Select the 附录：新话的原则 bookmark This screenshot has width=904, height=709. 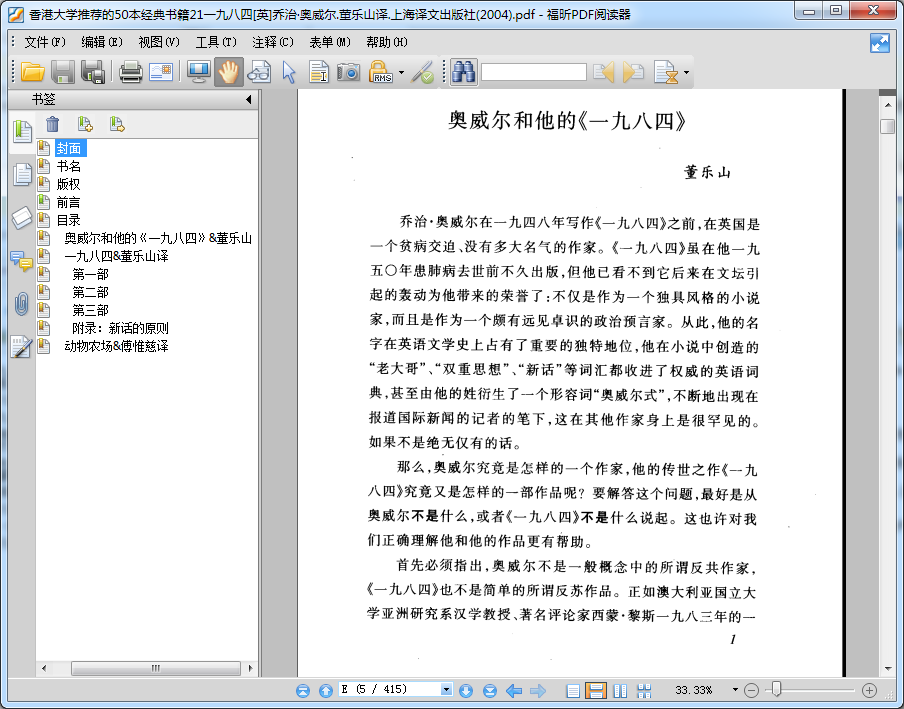(x=120, y=328)
